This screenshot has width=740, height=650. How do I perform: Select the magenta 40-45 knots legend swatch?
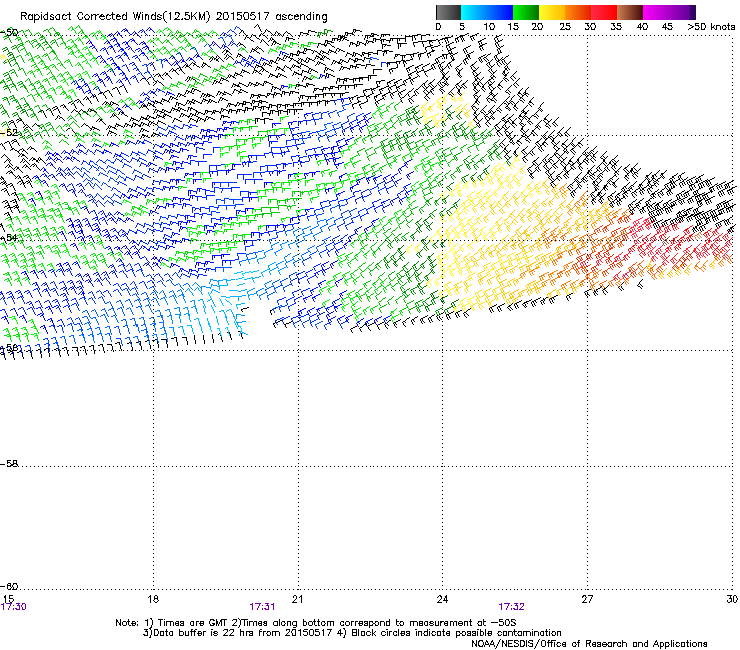656,12
